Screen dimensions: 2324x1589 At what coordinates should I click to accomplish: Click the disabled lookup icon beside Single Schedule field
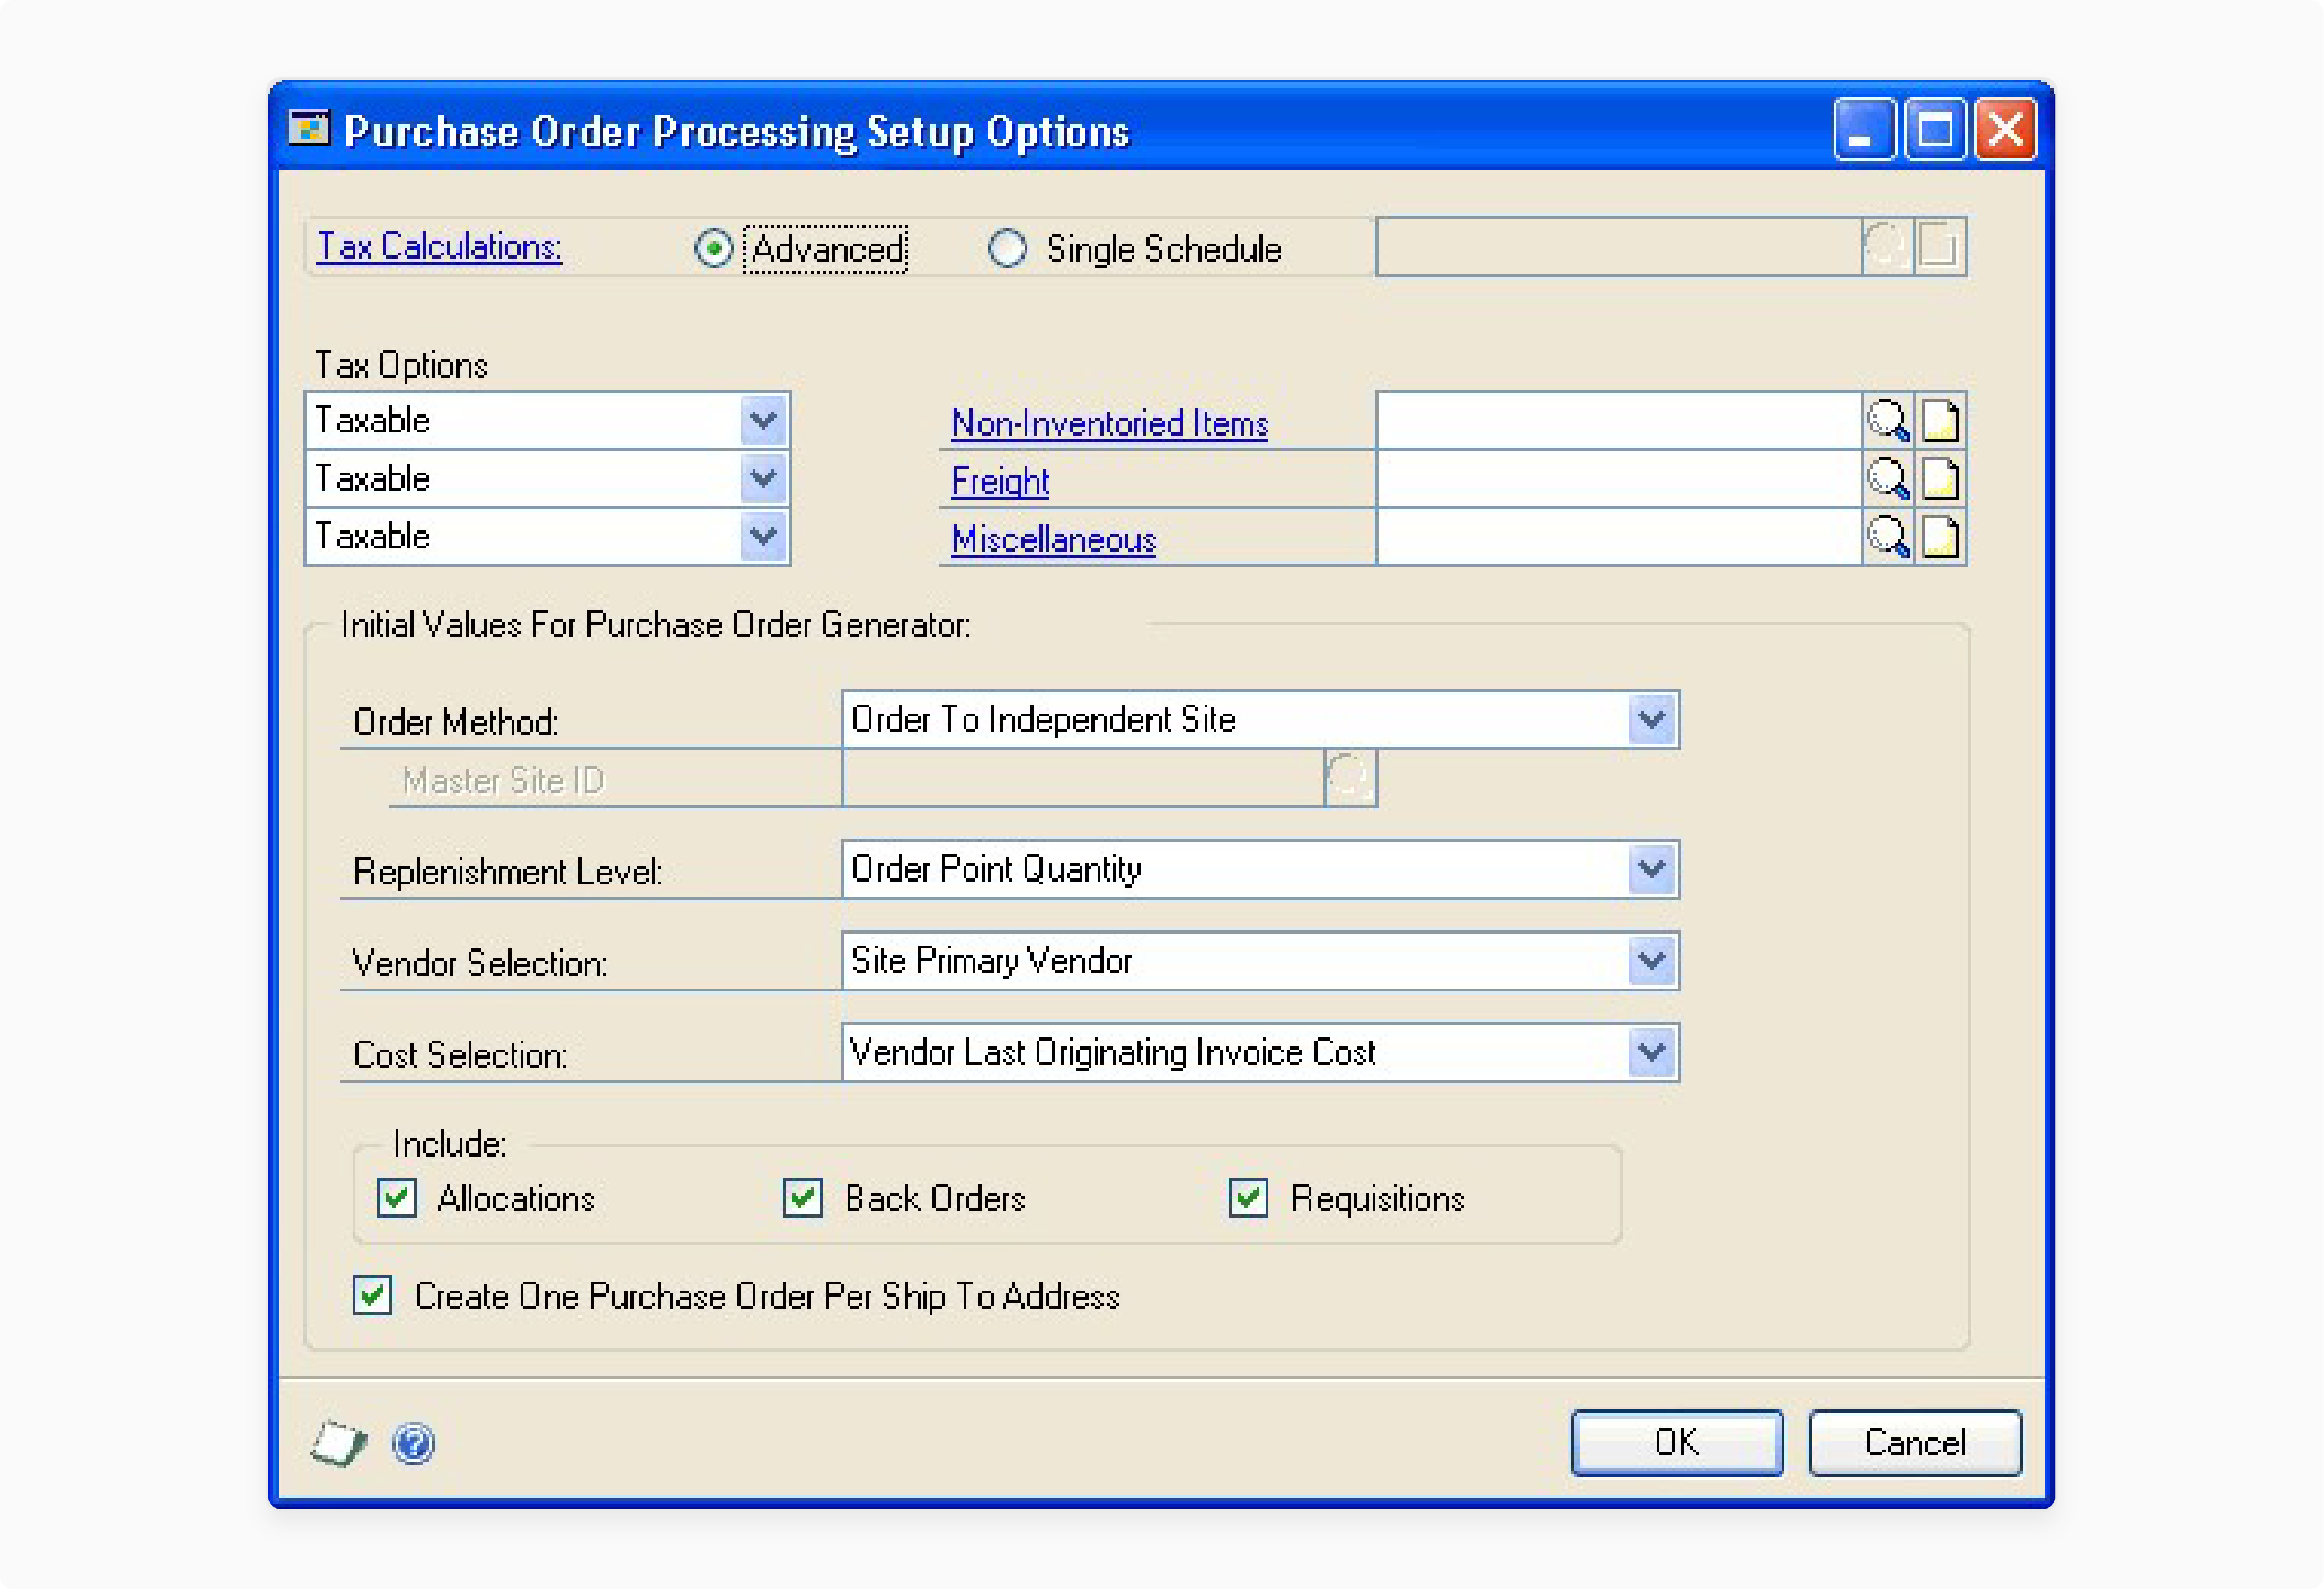tap(1888, 246)
